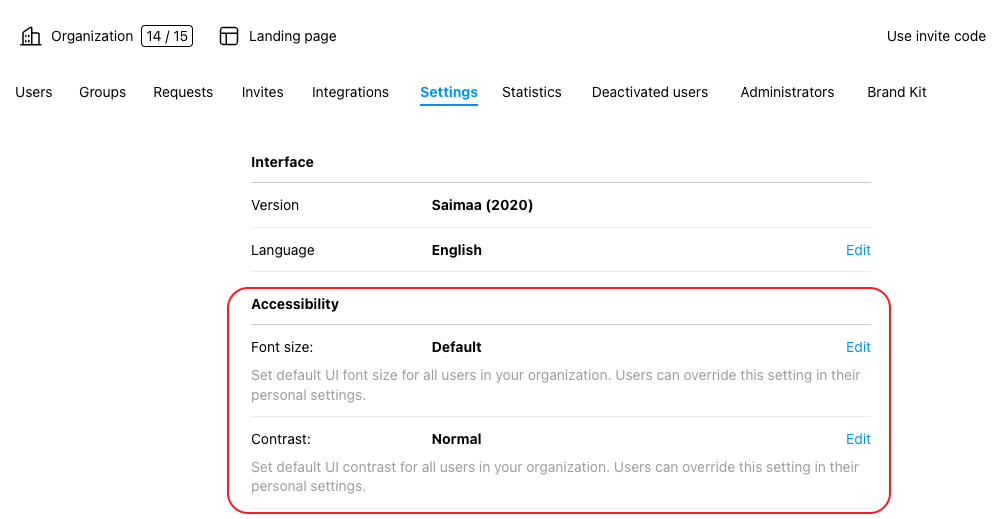Click the Interface section heading
1007x519 pixels.
282,163
